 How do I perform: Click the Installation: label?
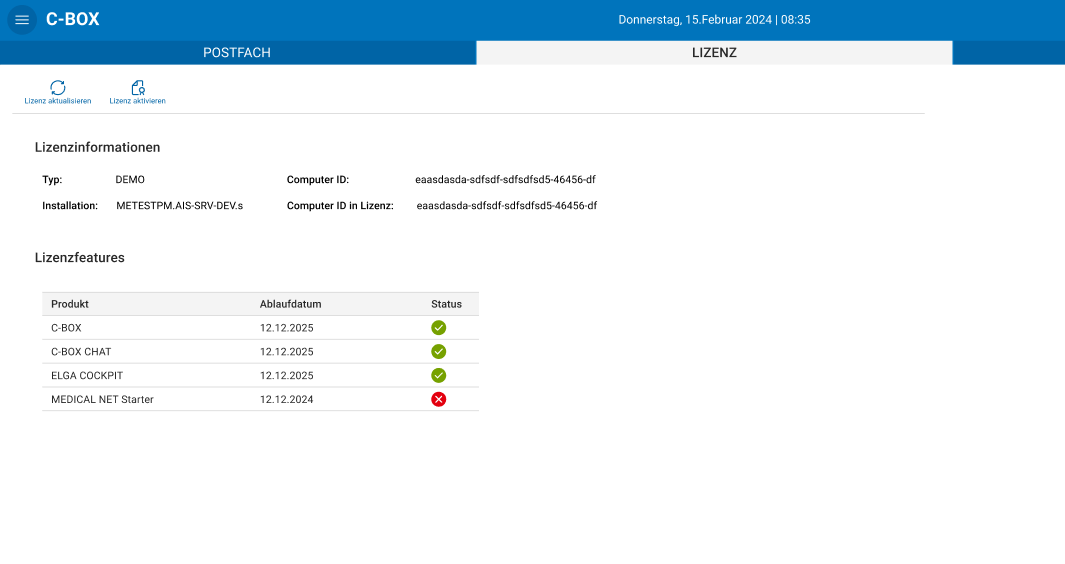click(70, 205)
